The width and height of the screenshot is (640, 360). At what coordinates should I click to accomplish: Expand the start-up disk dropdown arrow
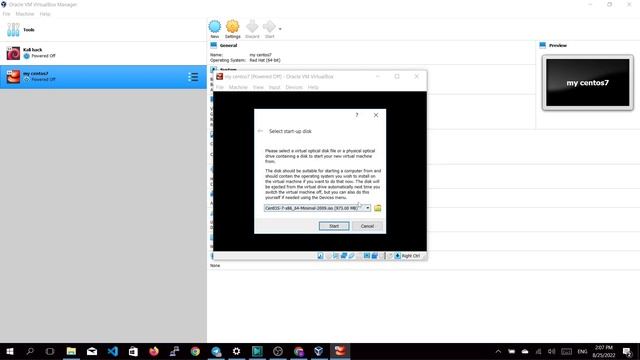pos(368,208)
